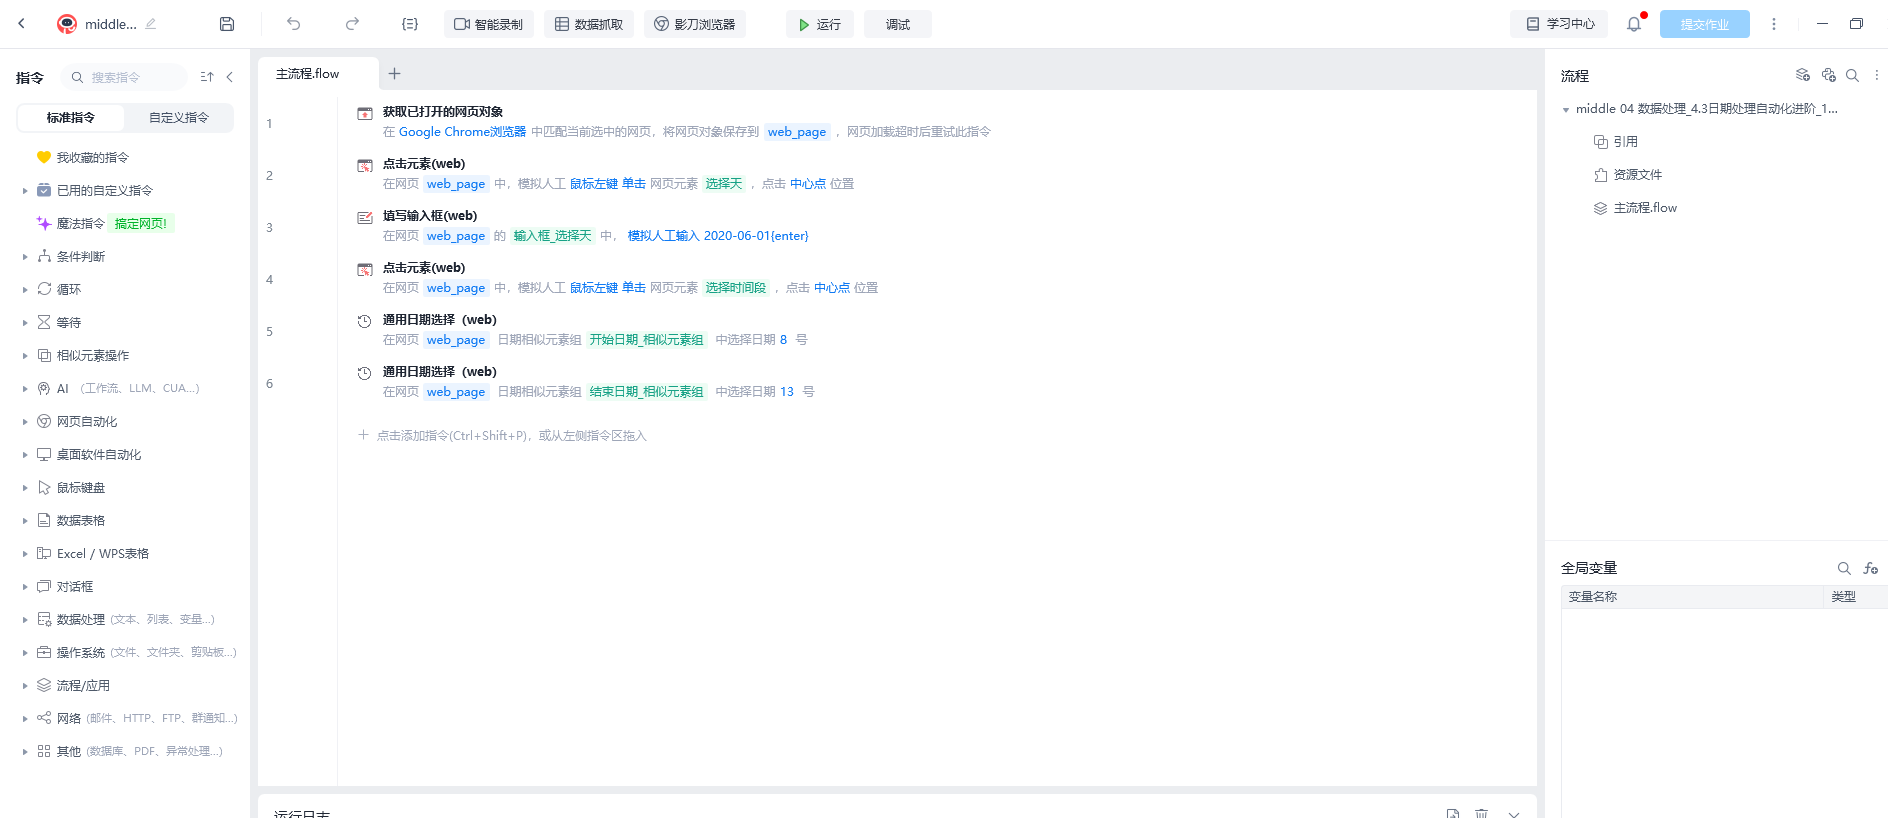Click the Google Chrome浏览器 parameter link
Screen dimensions: 1888x818
[462, 132]
